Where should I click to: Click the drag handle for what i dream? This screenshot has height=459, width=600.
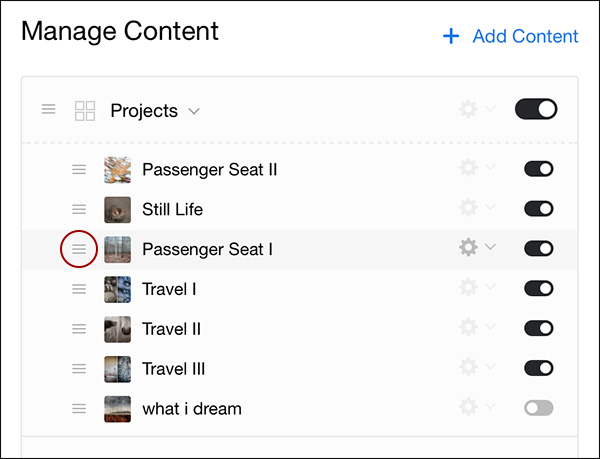(79, 408)
